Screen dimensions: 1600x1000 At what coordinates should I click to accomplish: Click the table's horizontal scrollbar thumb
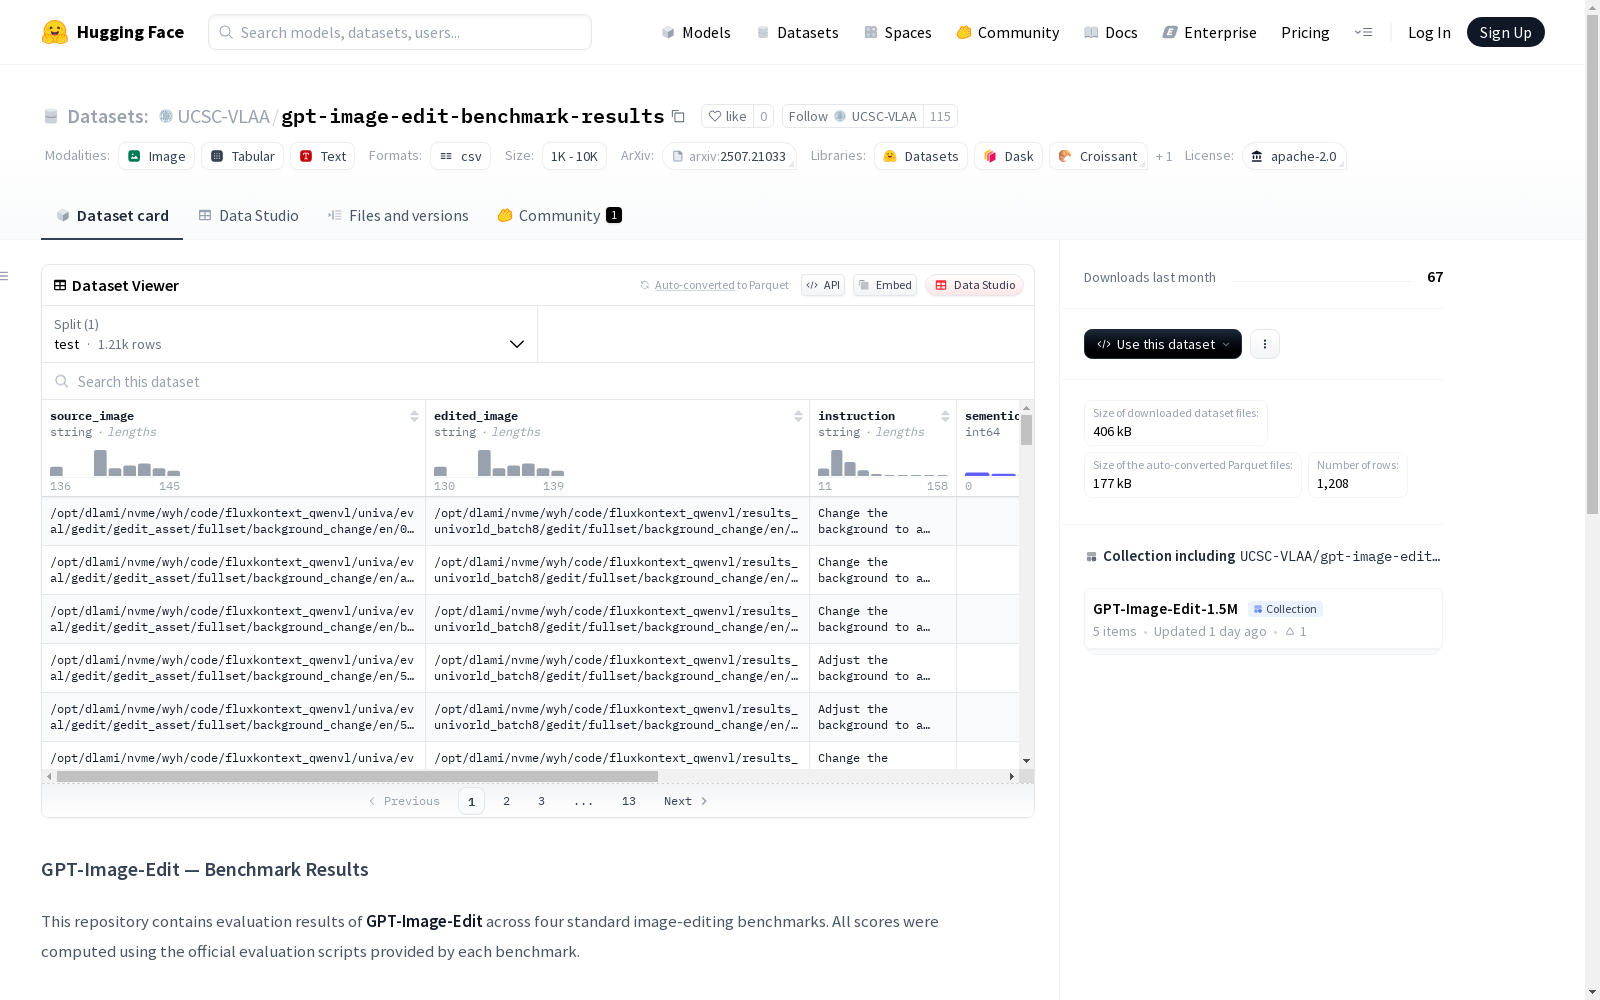(x=357, y=776)
